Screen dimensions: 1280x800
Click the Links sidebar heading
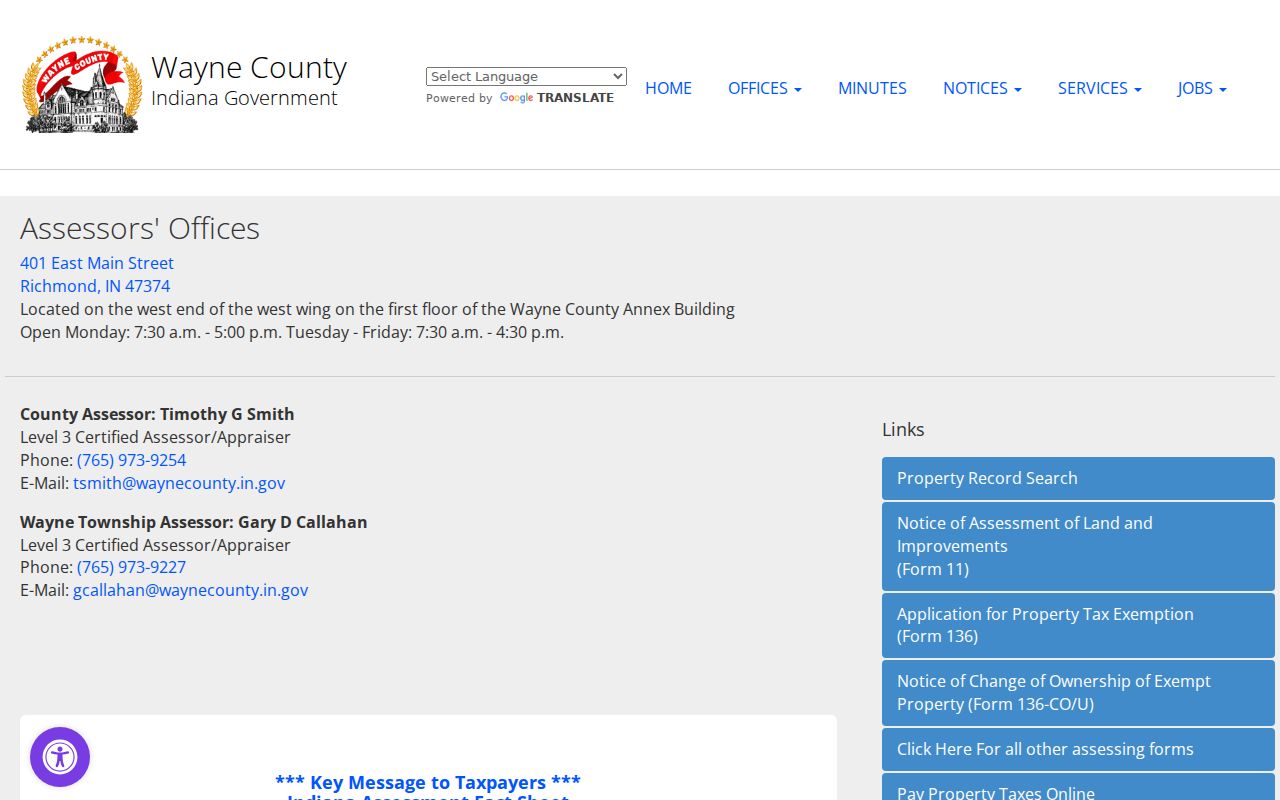903,429
